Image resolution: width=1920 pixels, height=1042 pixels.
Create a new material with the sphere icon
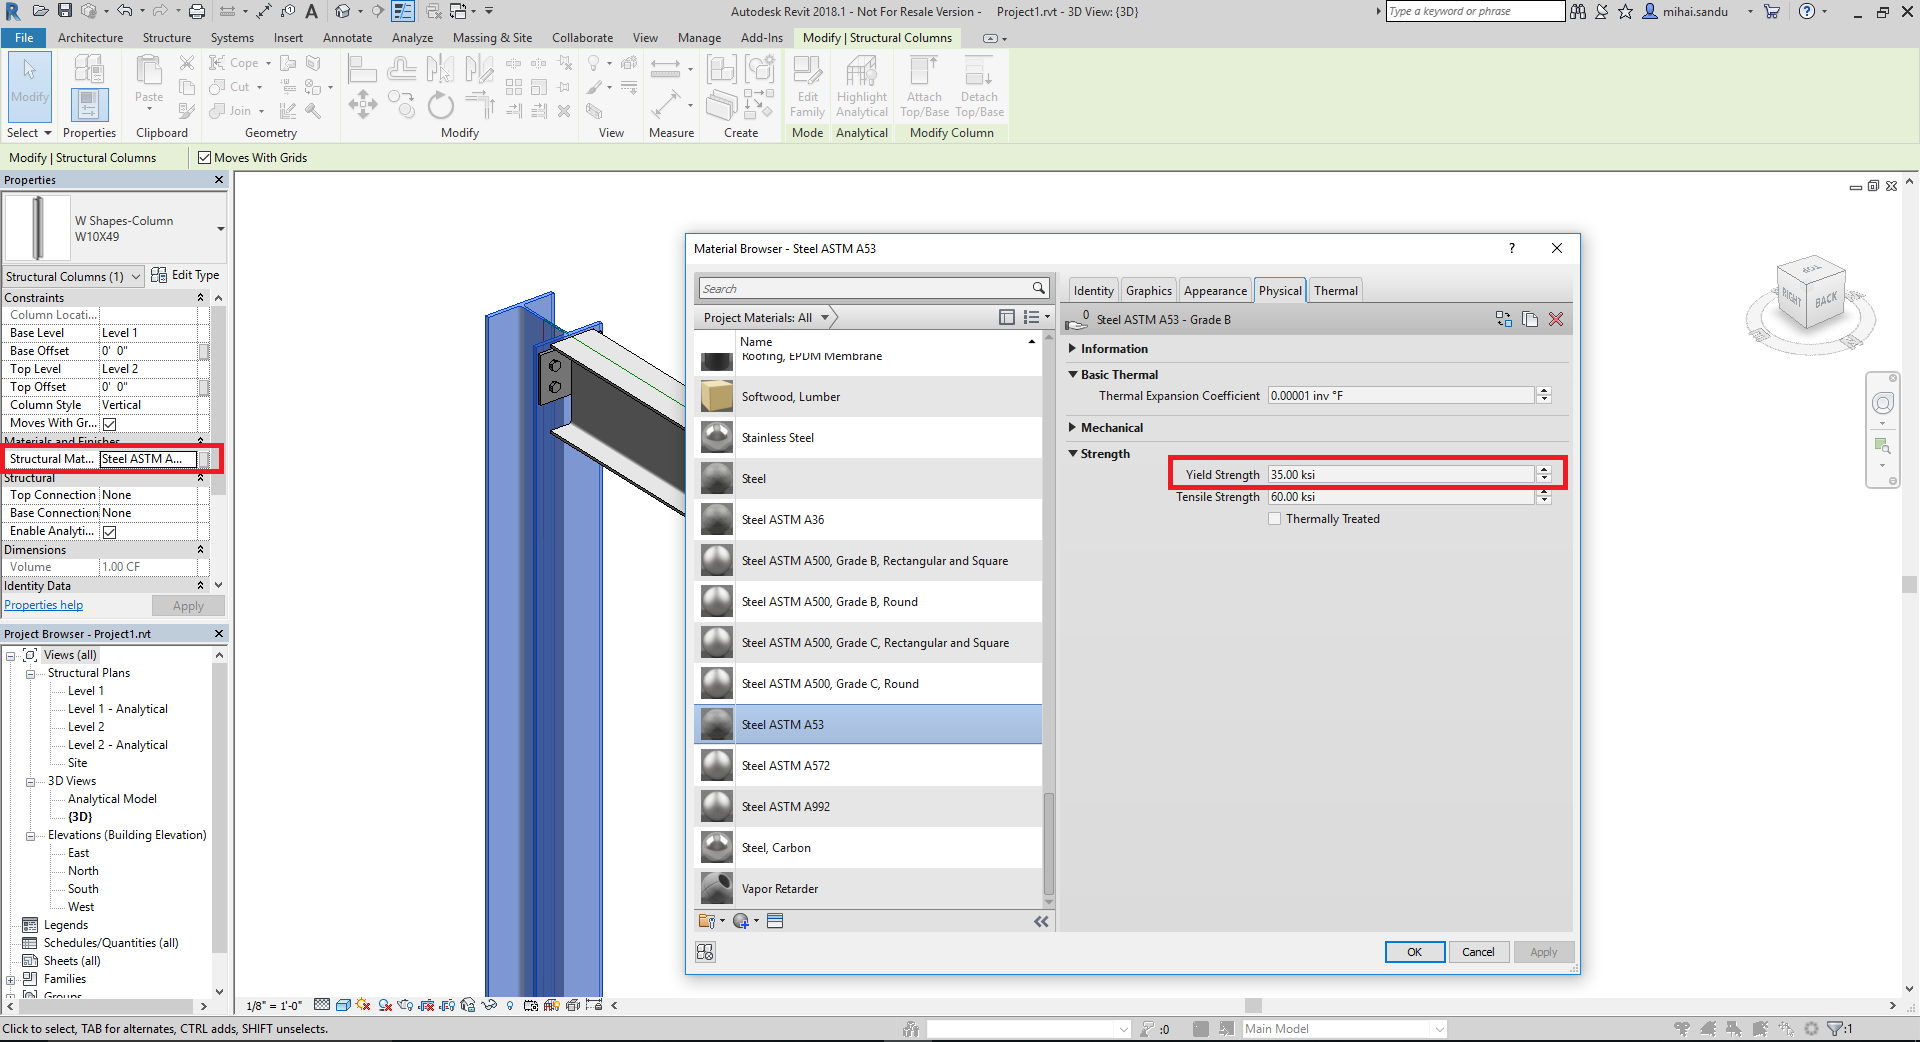(x=740, y=921)
